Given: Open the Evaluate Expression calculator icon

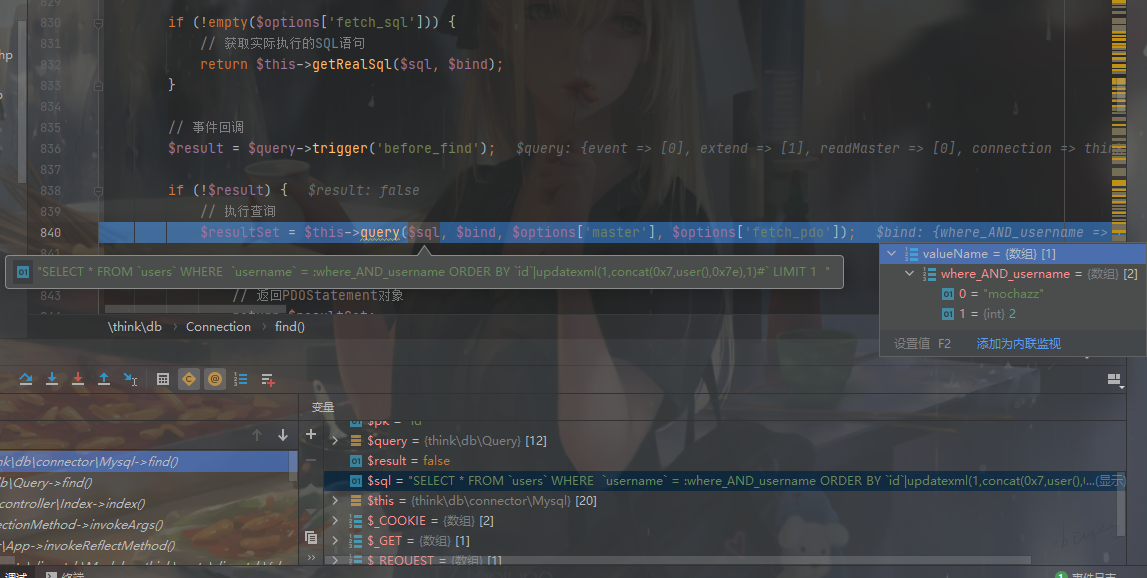Looking at the screenshot, I should point(162,379).
